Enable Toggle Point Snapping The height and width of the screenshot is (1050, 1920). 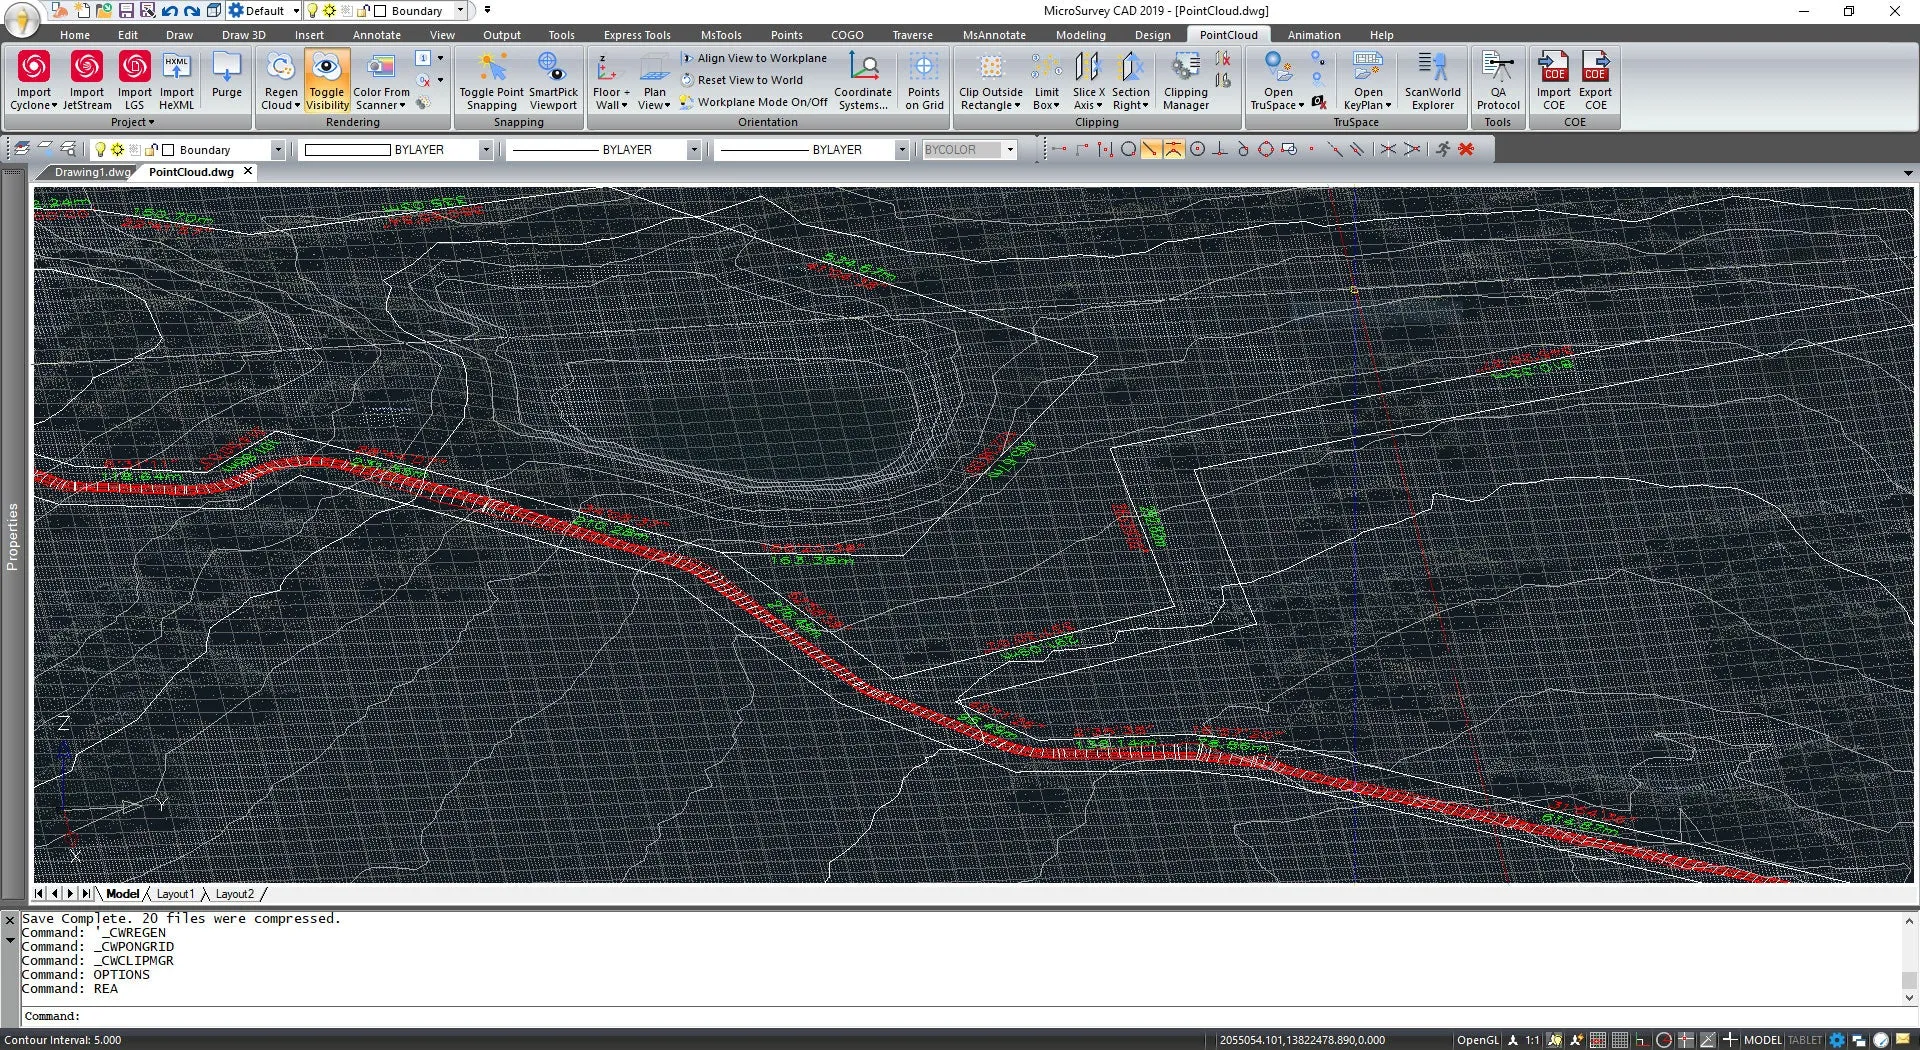click(x=490, y=80)
